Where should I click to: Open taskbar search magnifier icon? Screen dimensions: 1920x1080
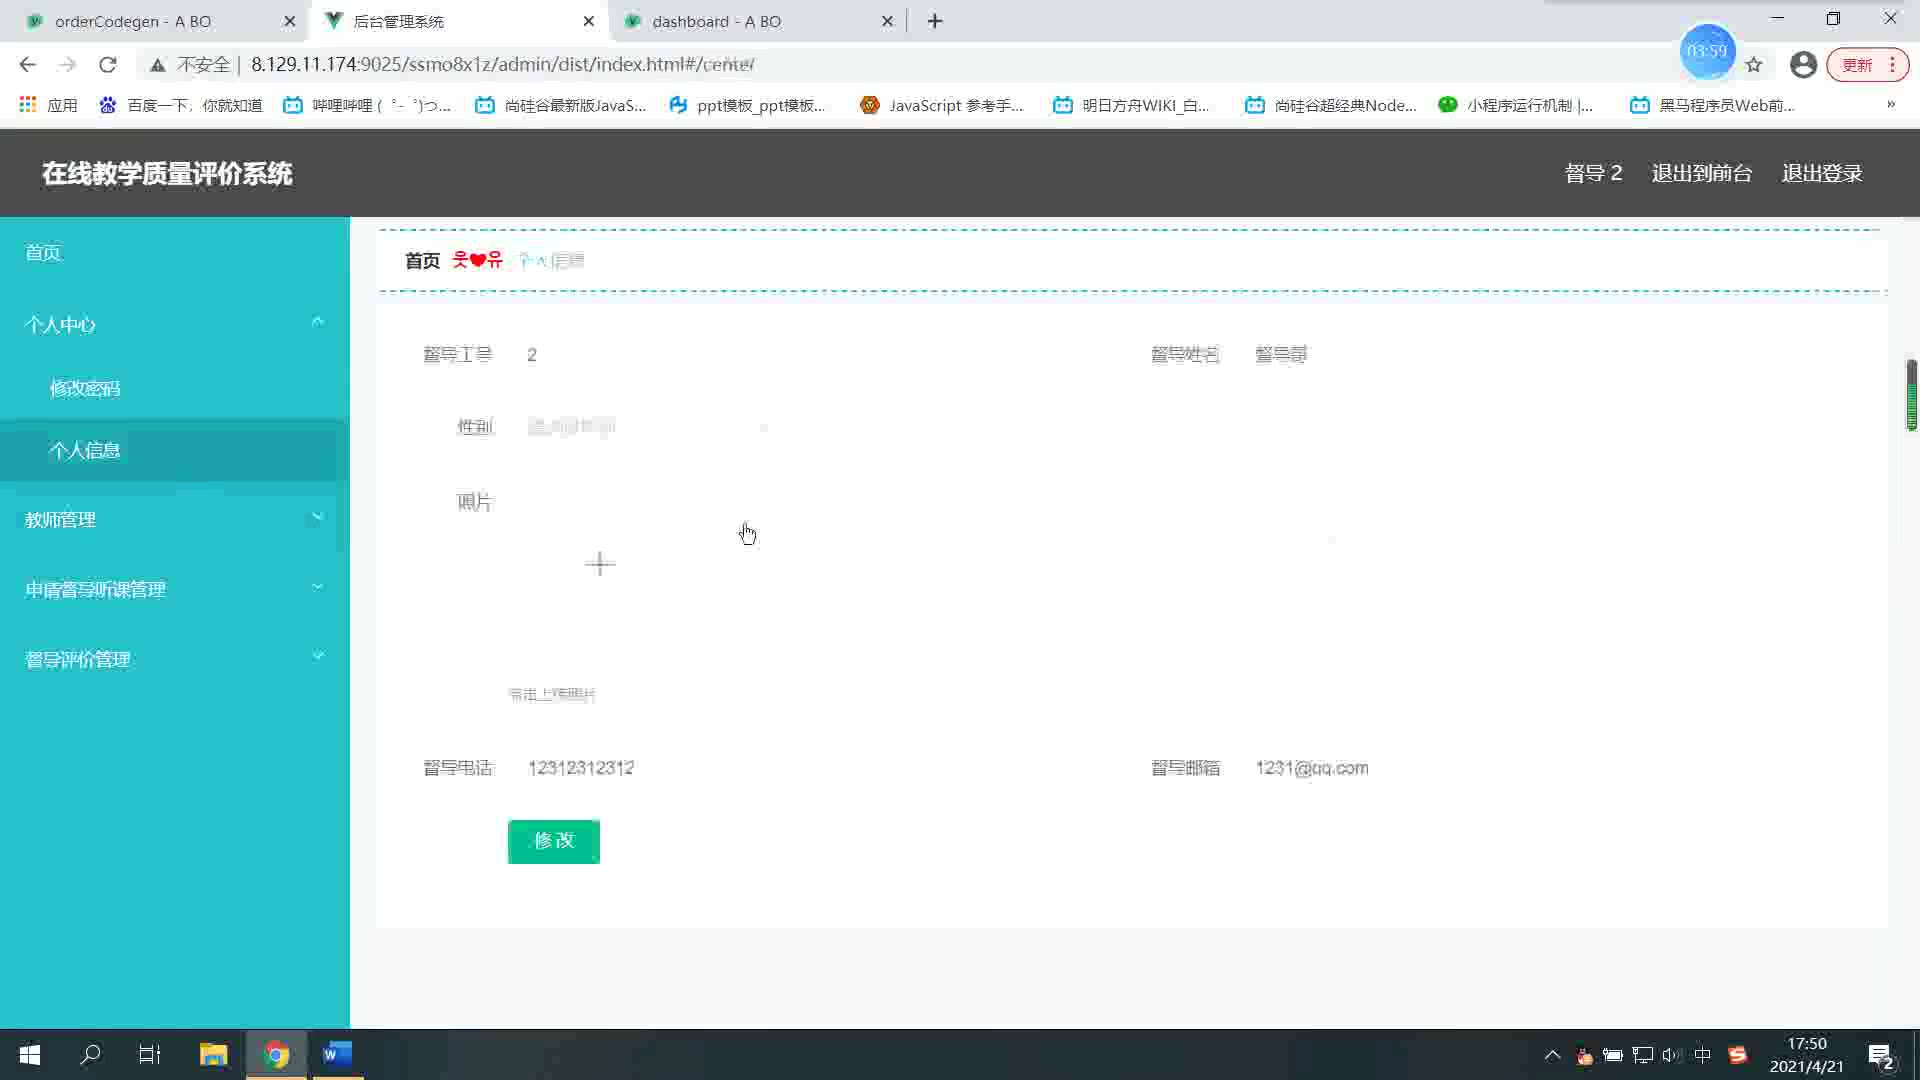point(91,1054)
